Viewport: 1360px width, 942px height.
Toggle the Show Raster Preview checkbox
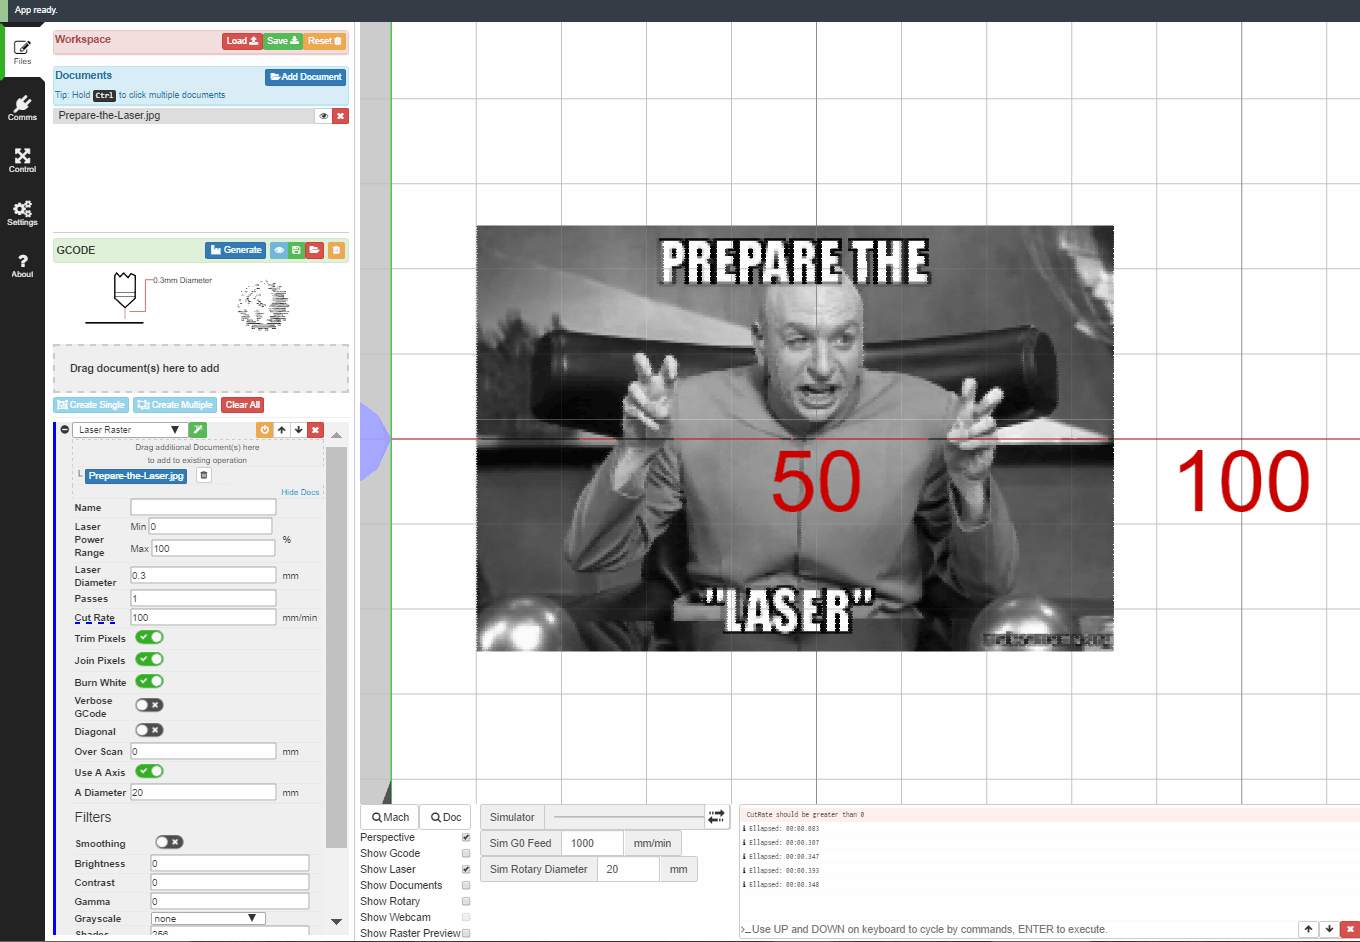[466, 933]
